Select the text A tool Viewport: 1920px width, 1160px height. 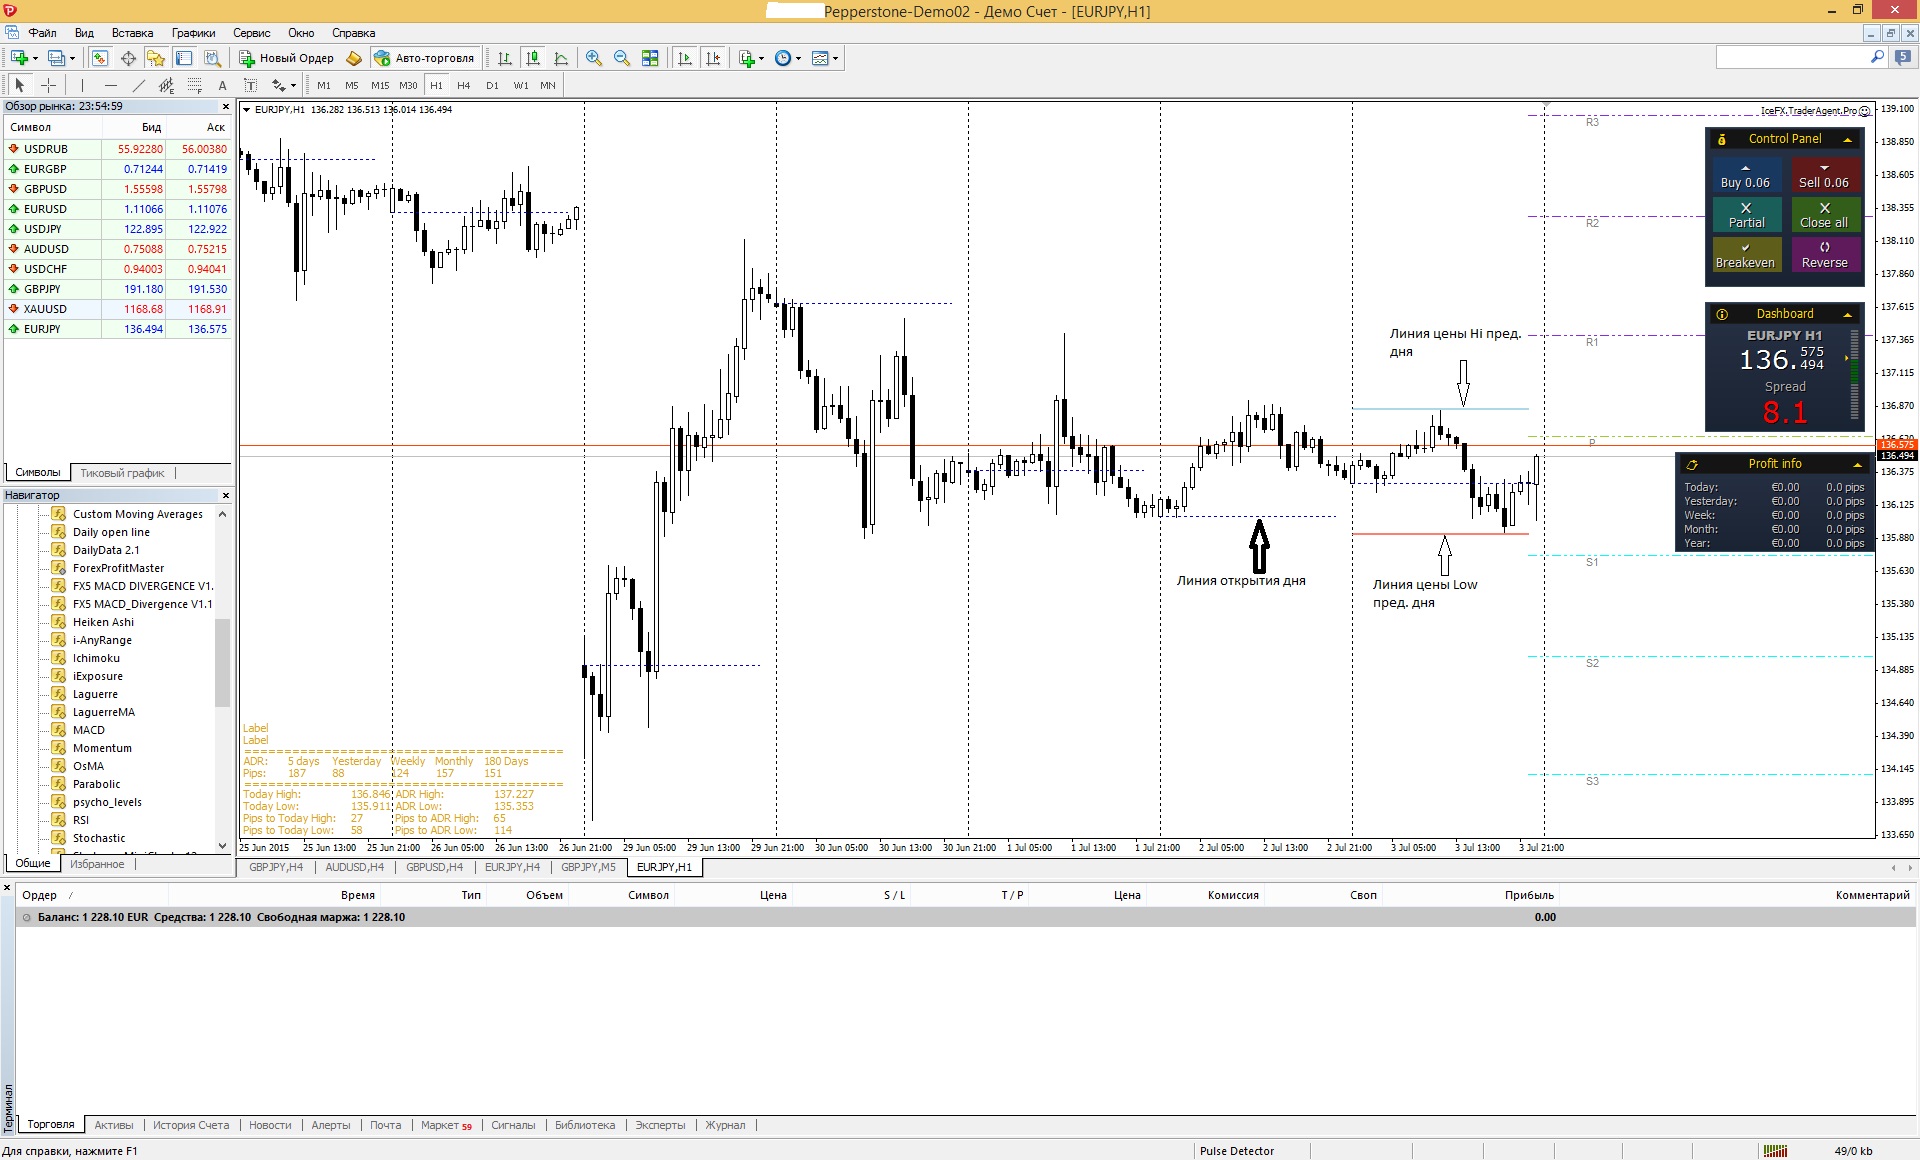(222, 85)
